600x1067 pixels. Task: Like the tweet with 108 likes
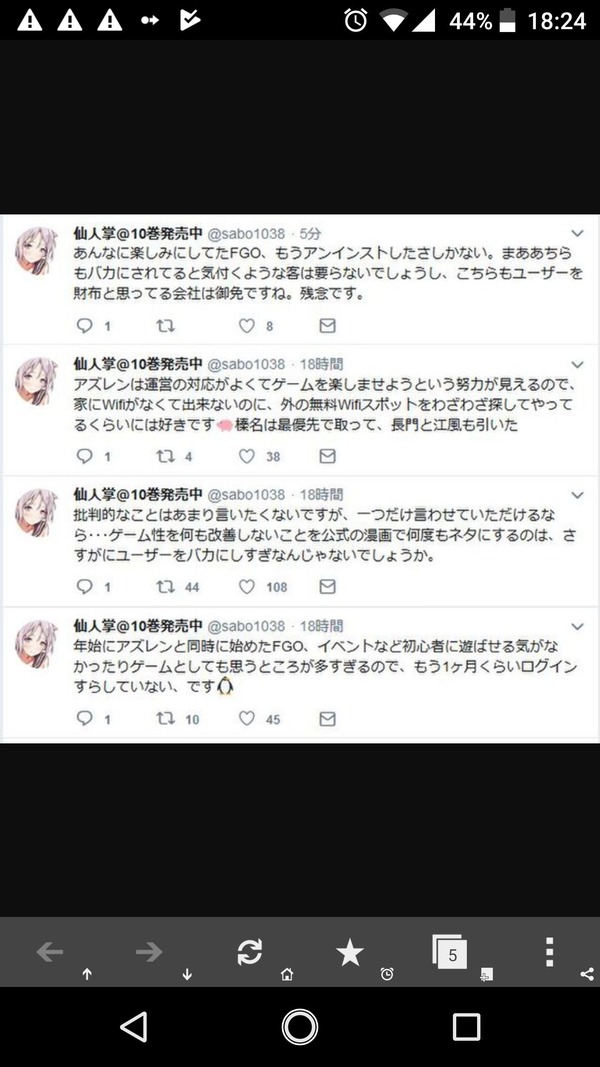click(x=247, y=587)
